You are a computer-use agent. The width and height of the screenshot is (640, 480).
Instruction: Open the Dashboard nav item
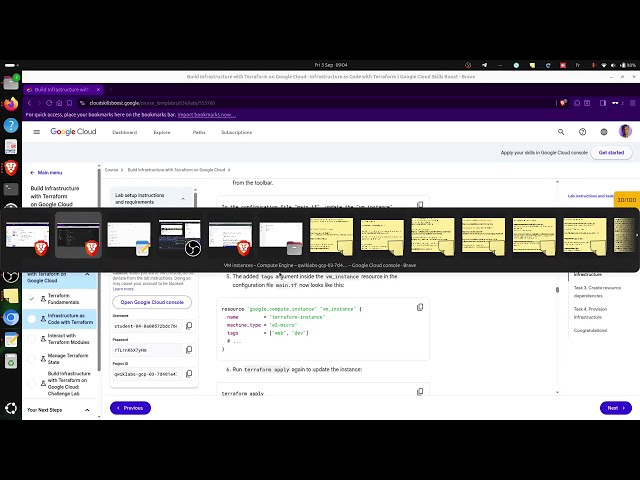(124, 132)
